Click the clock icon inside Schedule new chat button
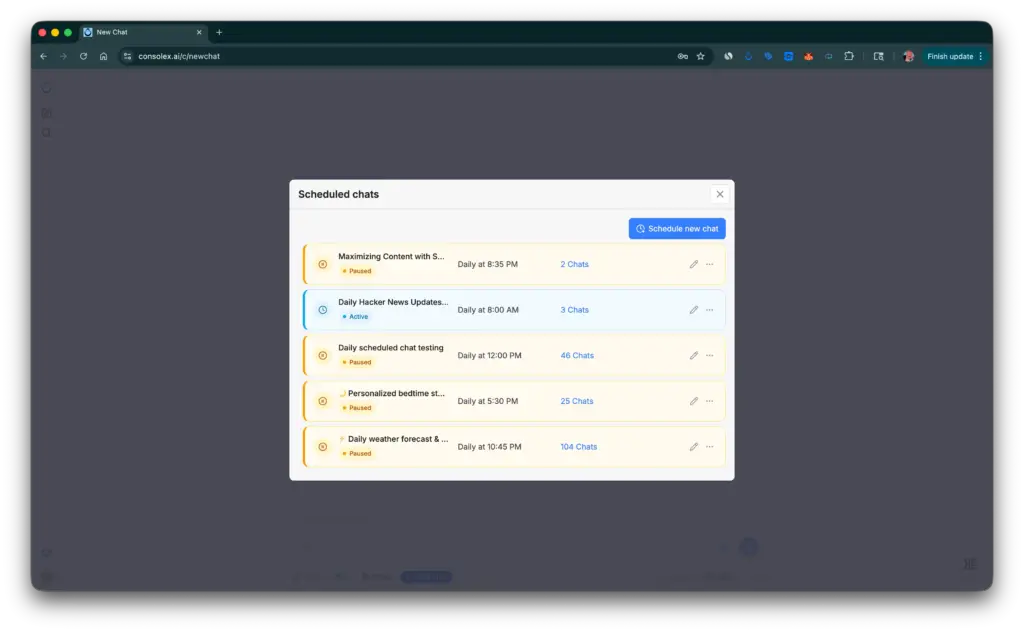The width and height of the screenshot is (1024, 632). pyautogui.click(x=639, y=228)
